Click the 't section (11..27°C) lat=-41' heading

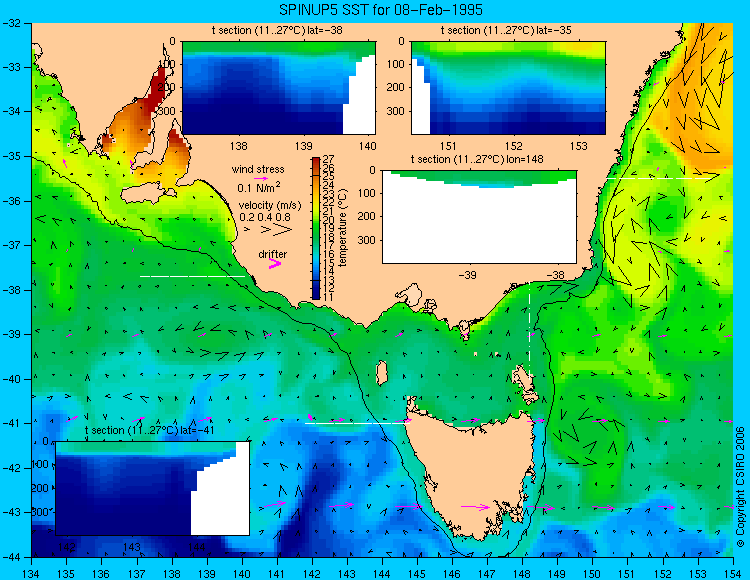click(x=149, y=430)
